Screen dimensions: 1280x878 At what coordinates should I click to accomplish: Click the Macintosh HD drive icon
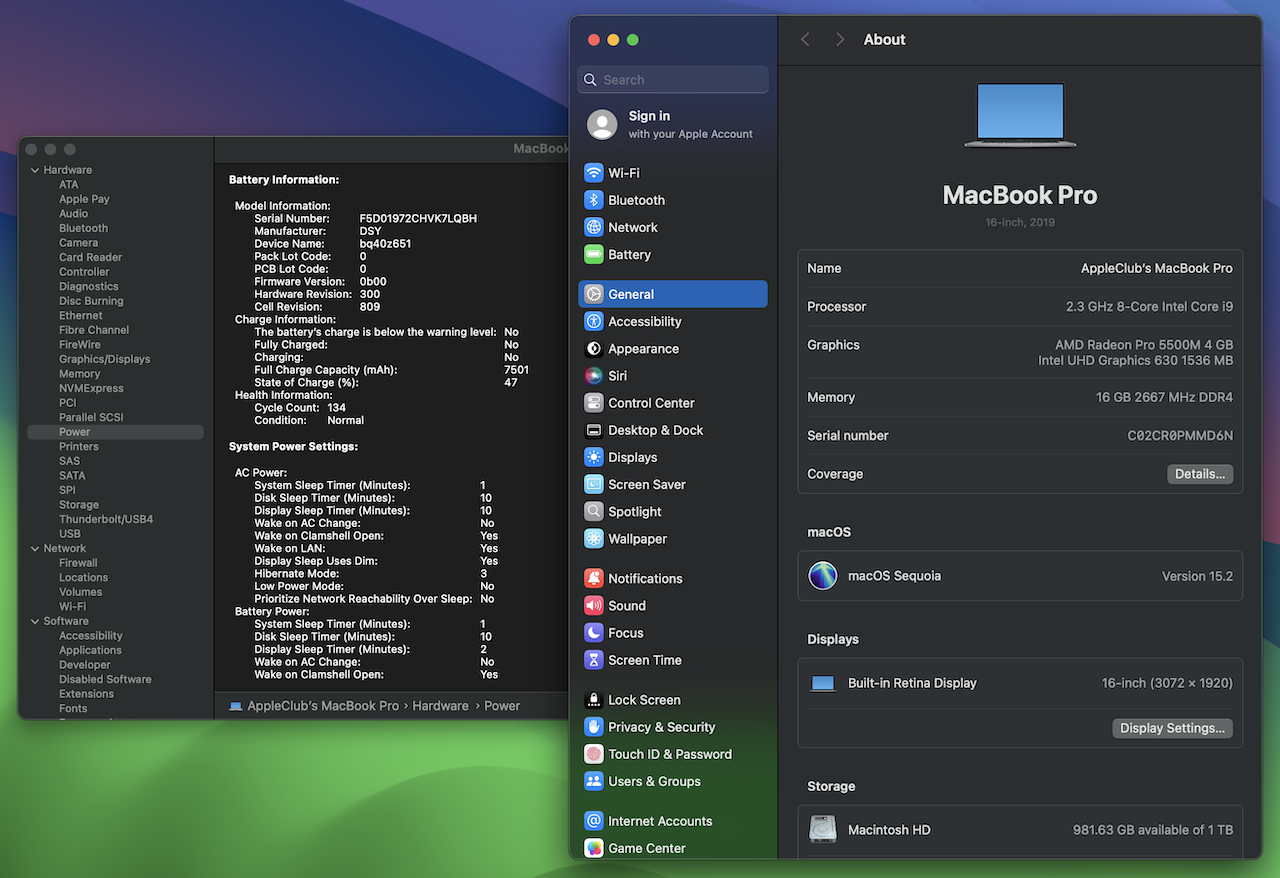pos(823,829)
